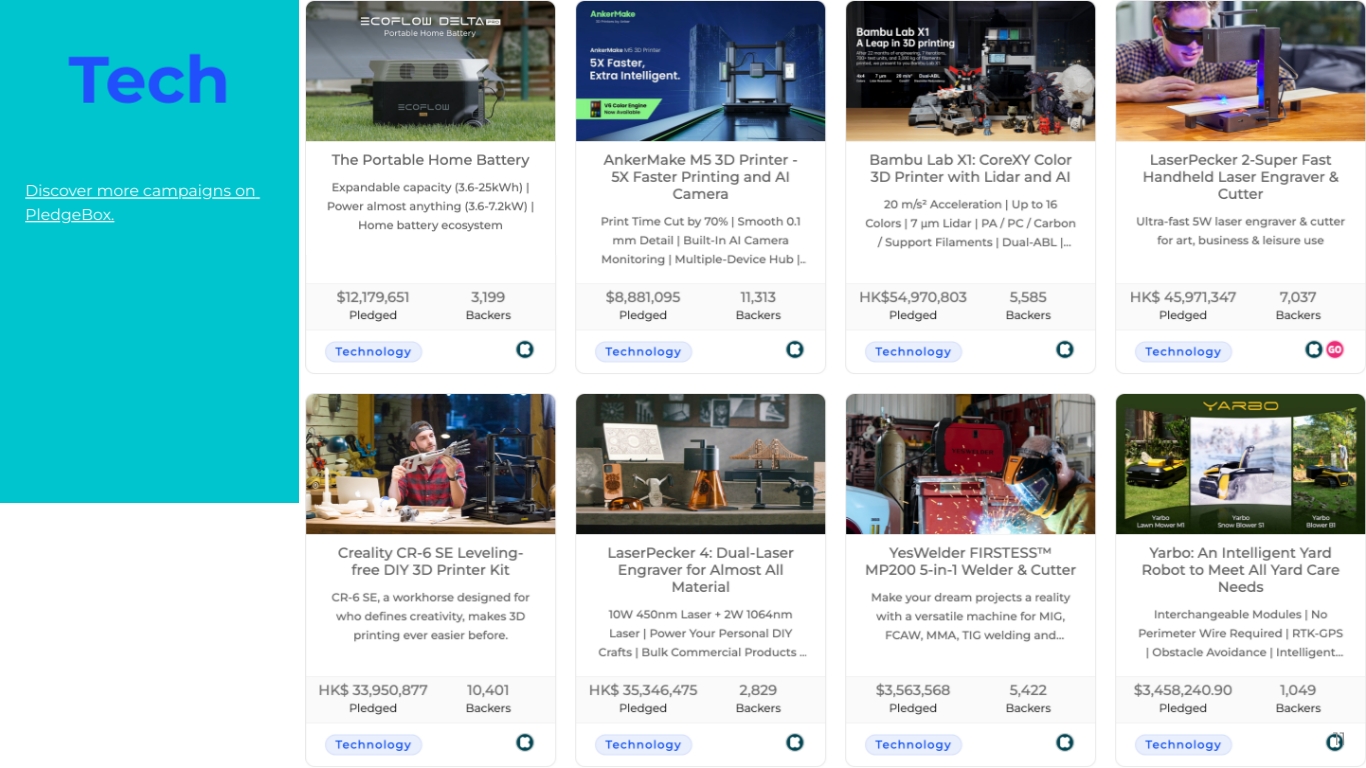Click description starting "10W 450nm Laser + 2W 1064nm"
The width and height of the screenshot is (1366, 768).
click(x=701, y=633)
